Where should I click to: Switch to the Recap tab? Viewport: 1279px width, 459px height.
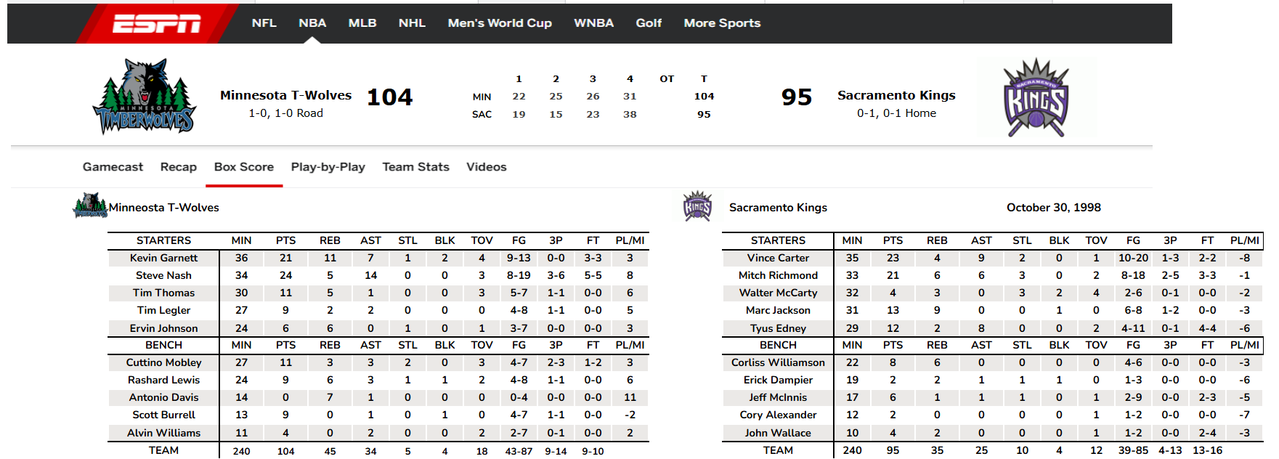point(179,167)
